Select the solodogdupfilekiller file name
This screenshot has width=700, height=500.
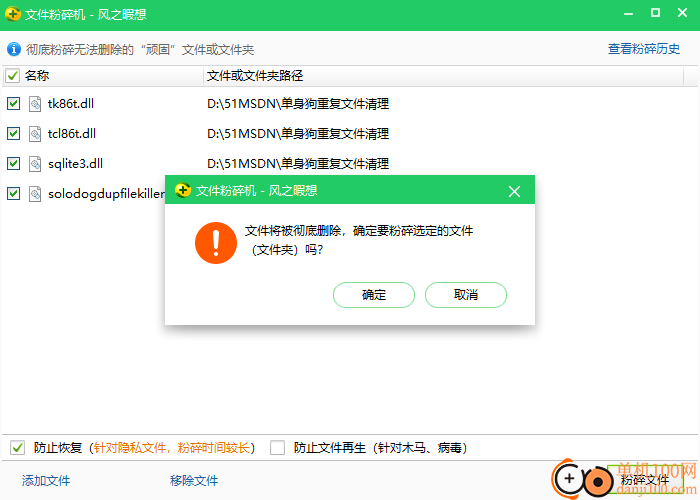coord(106,194)
